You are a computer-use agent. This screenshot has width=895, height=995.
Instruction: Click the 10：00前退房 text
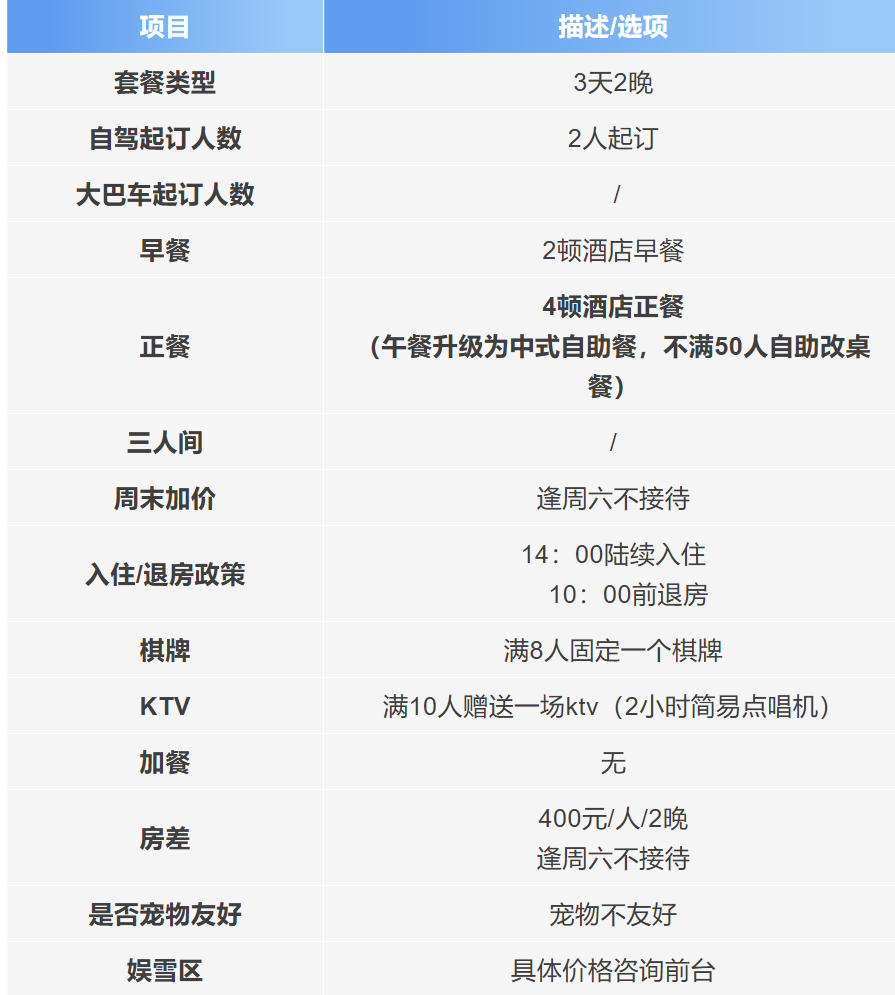coord(627,595)
